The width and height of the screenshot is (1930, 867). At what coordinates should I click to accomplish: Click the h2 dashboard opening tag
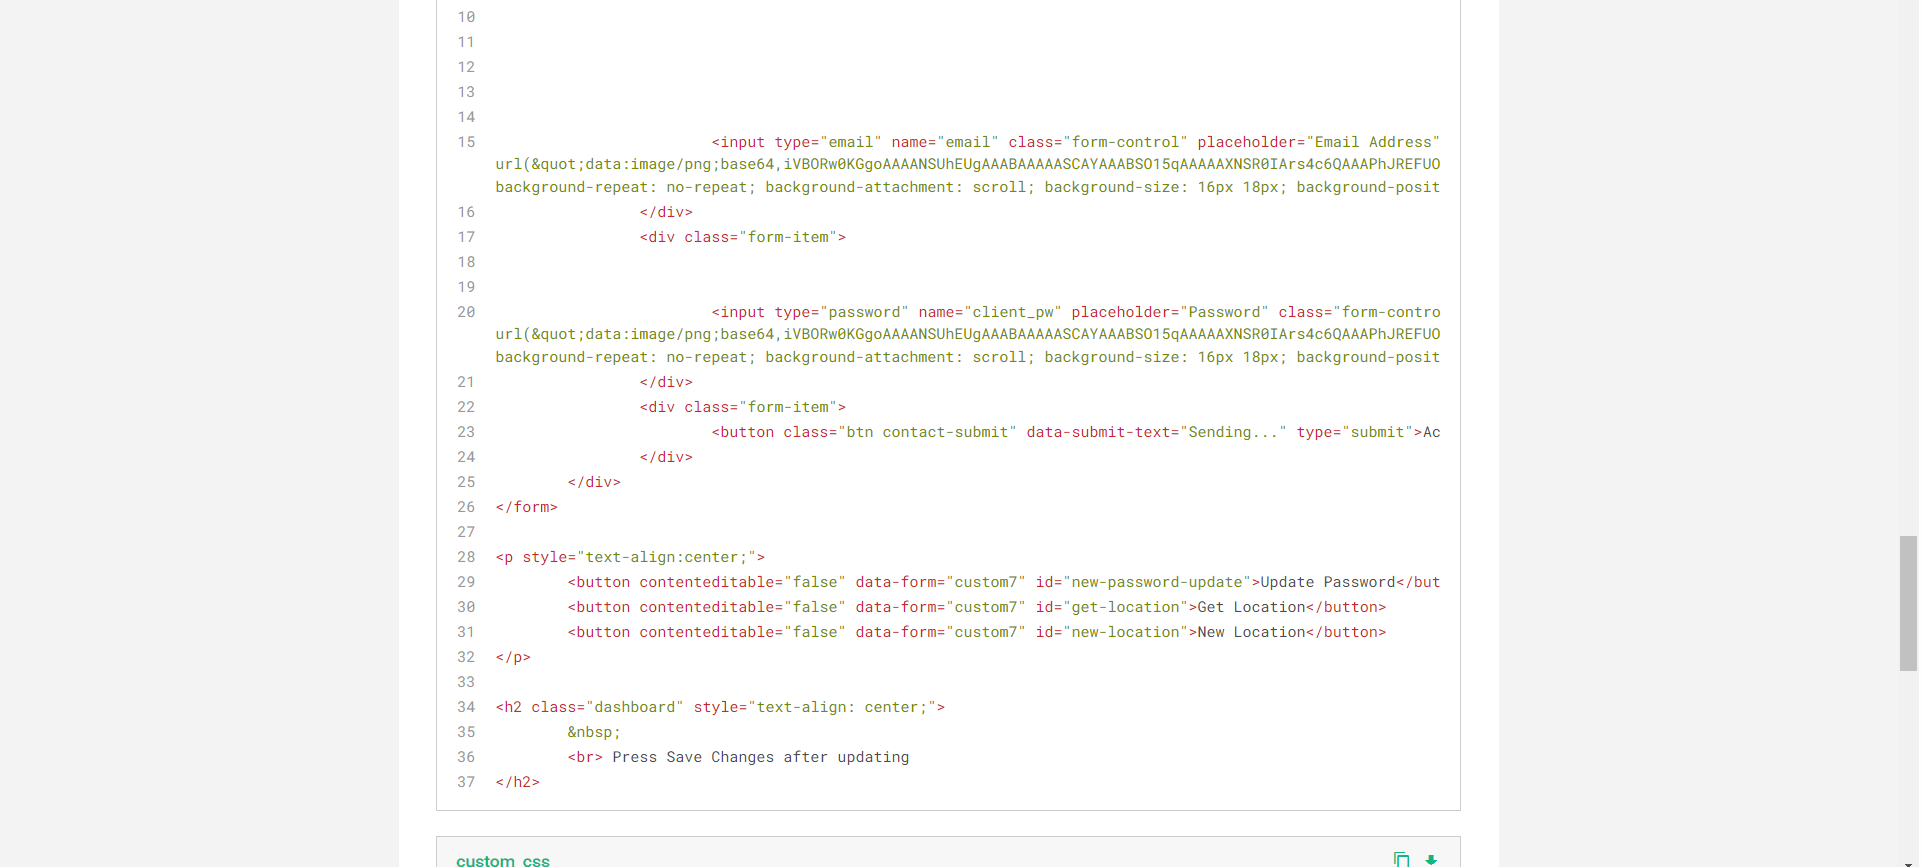pos(720,707)
